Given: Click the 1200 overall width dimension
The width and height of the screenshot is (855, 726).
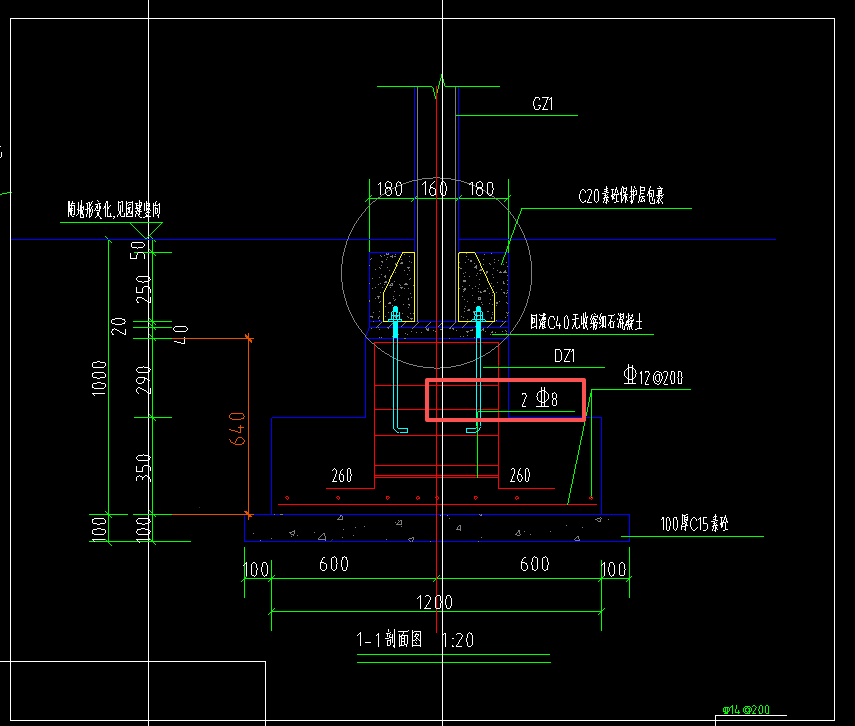Looking at the screenshot, I should point(435,602).
